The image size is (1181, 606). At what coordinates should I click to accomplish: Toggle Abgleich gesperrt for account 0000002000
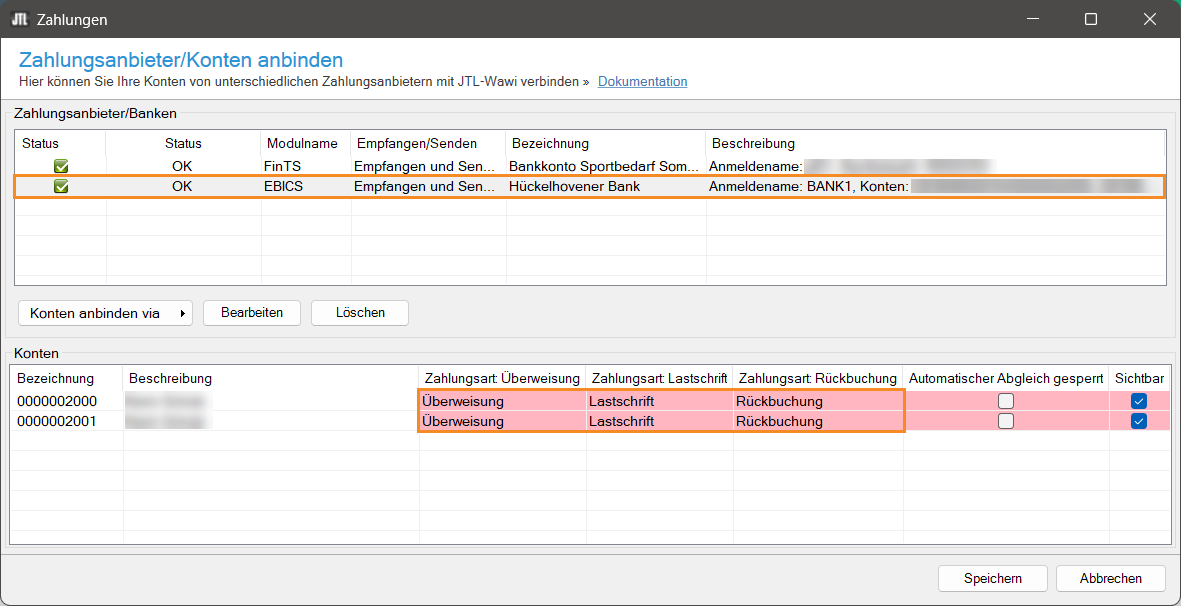pos(1005,401)
